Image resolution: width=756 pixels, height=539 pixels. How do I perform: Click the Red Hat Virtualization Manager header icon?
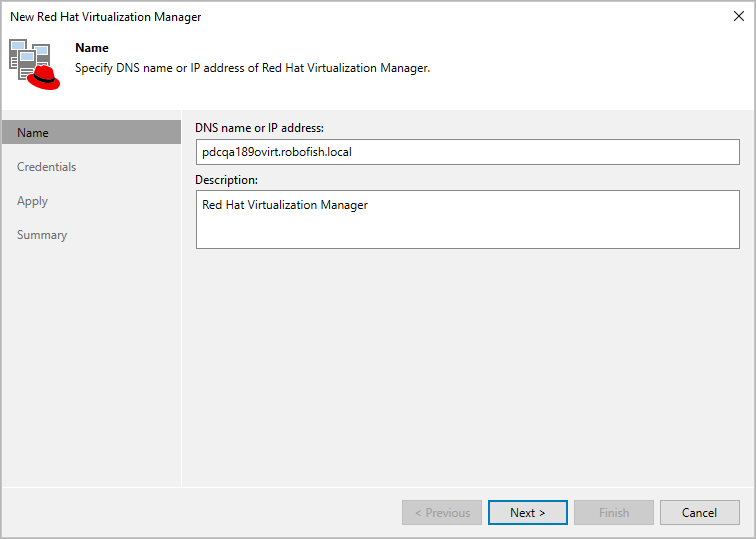[x=35, y=65]
